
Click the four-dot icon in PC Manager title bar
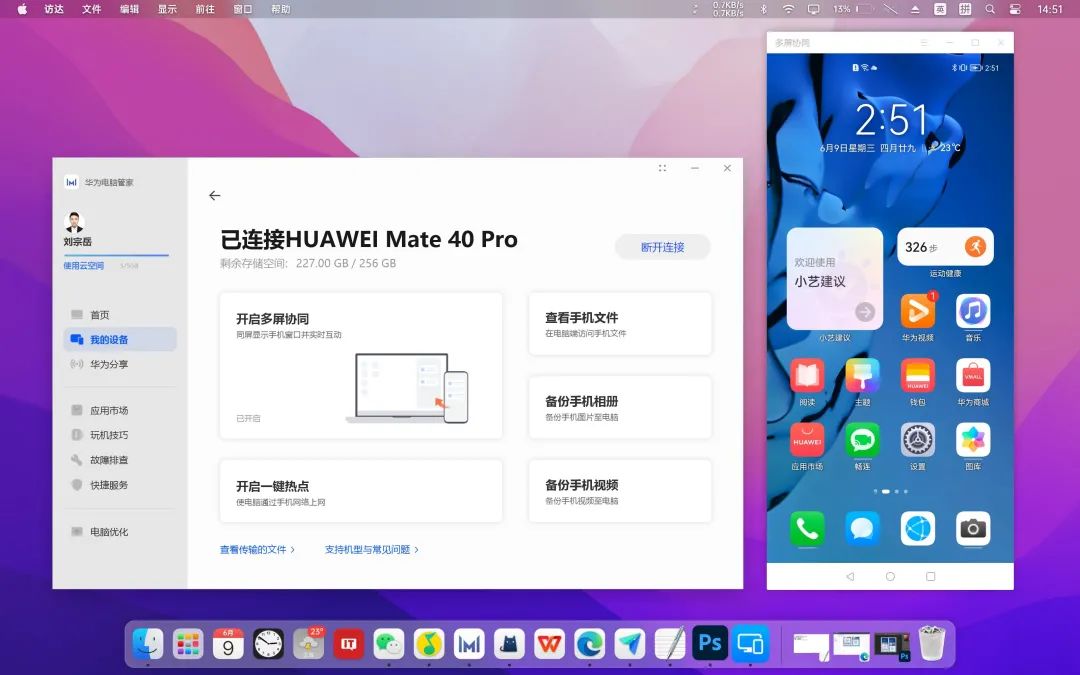tap(662, 168)
